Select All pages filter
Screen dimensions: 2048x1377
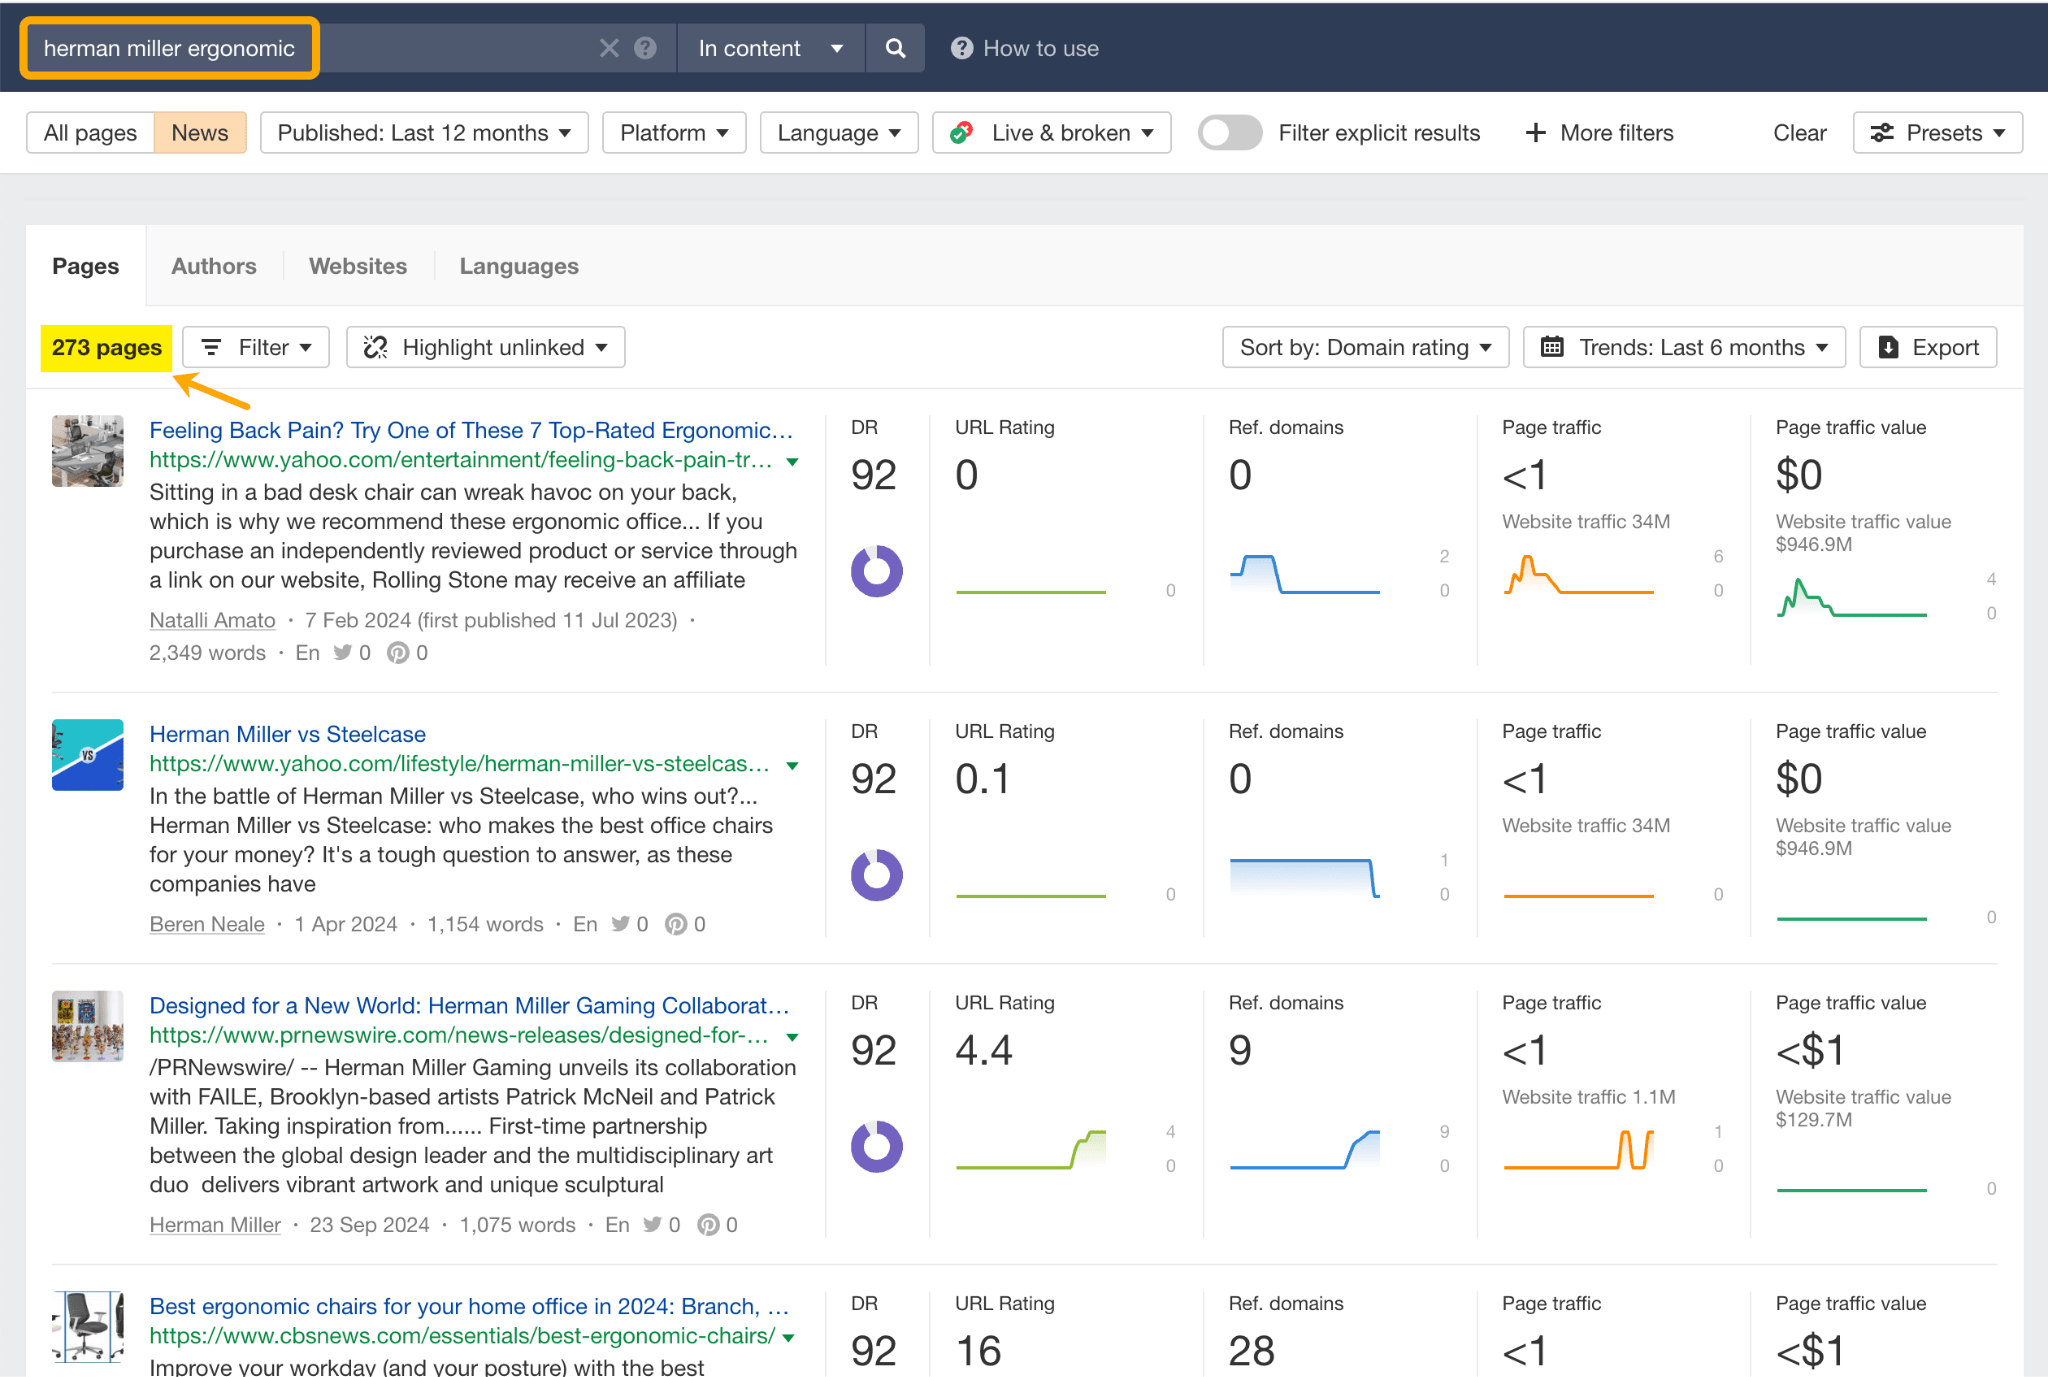[x=90, y=133]
